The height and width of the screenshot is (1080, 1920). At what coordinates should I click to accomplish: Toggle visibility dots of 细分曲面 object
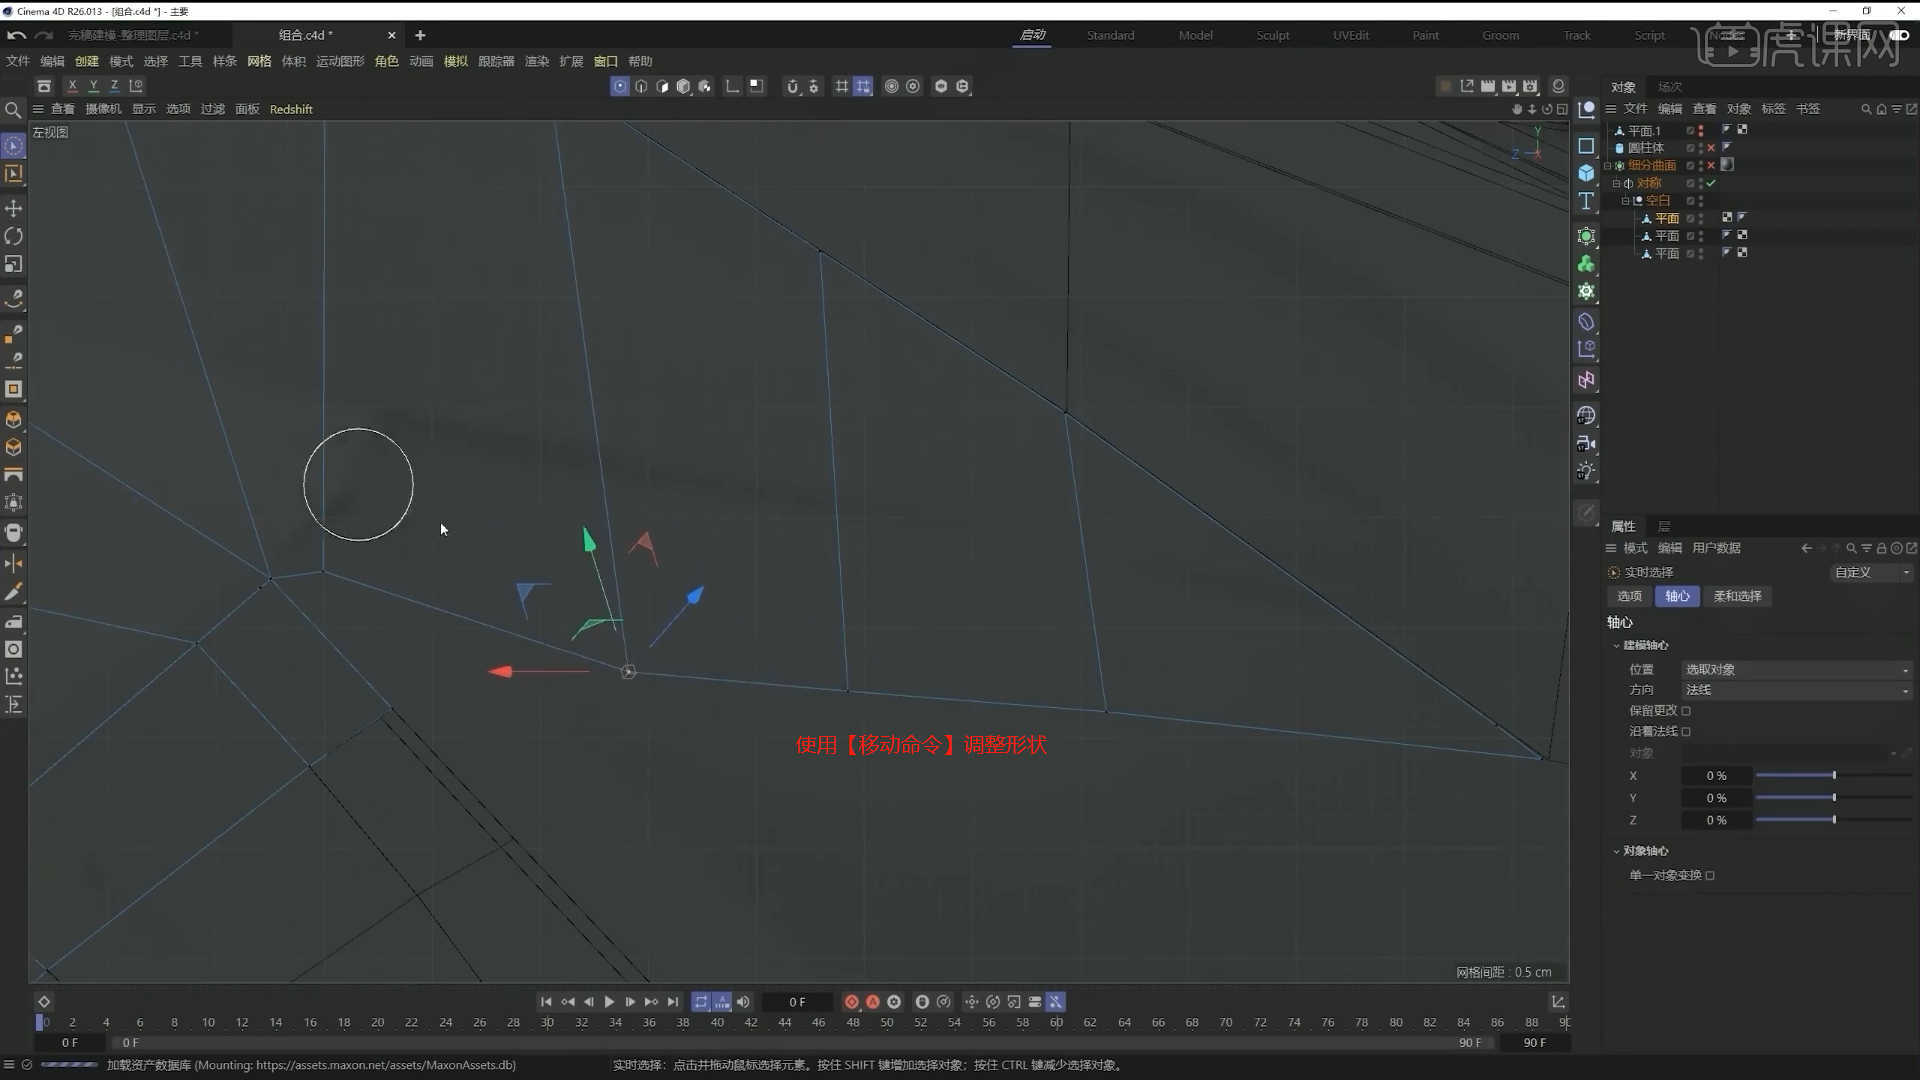(1701, 166)
